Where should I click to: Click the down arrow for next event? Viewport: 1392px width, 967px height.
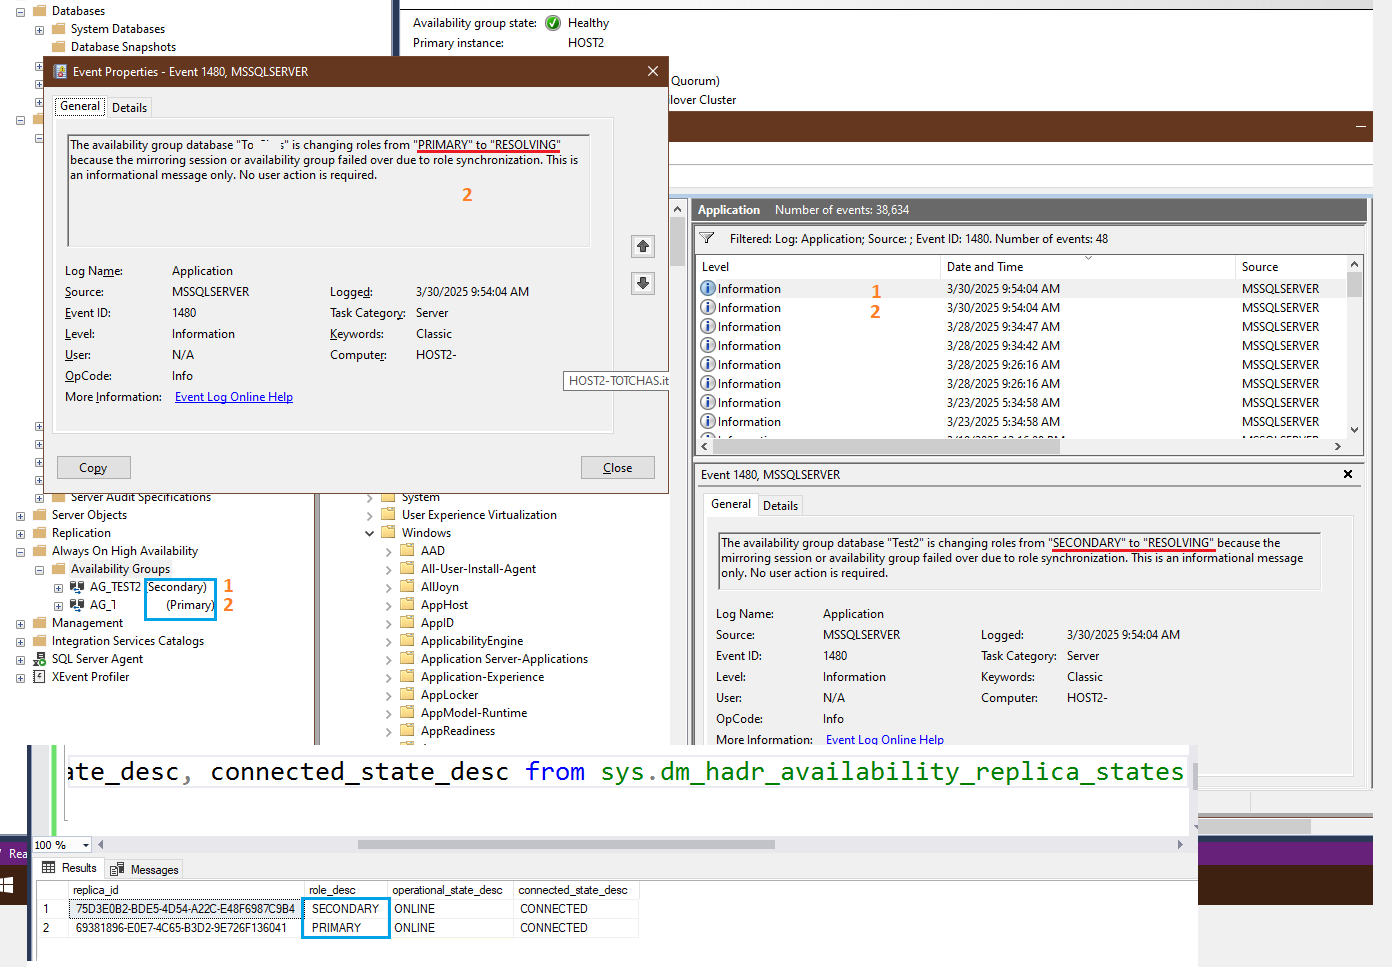click(643, 283)
